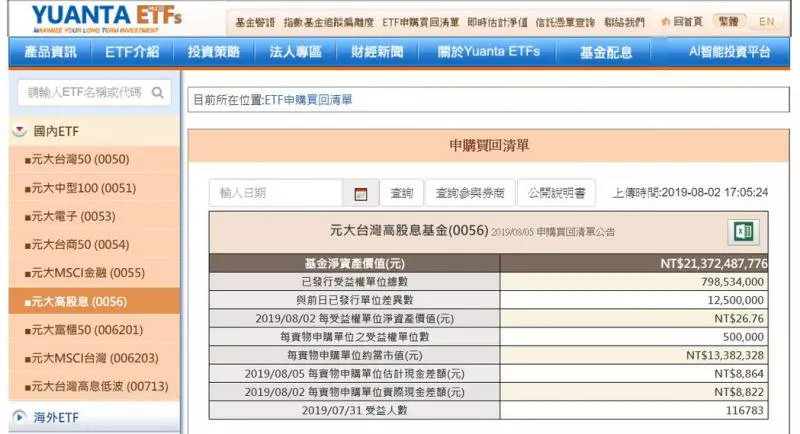Click the NT$26.76 NAV value
Screen dimensions: 800x434
[739, 319]
